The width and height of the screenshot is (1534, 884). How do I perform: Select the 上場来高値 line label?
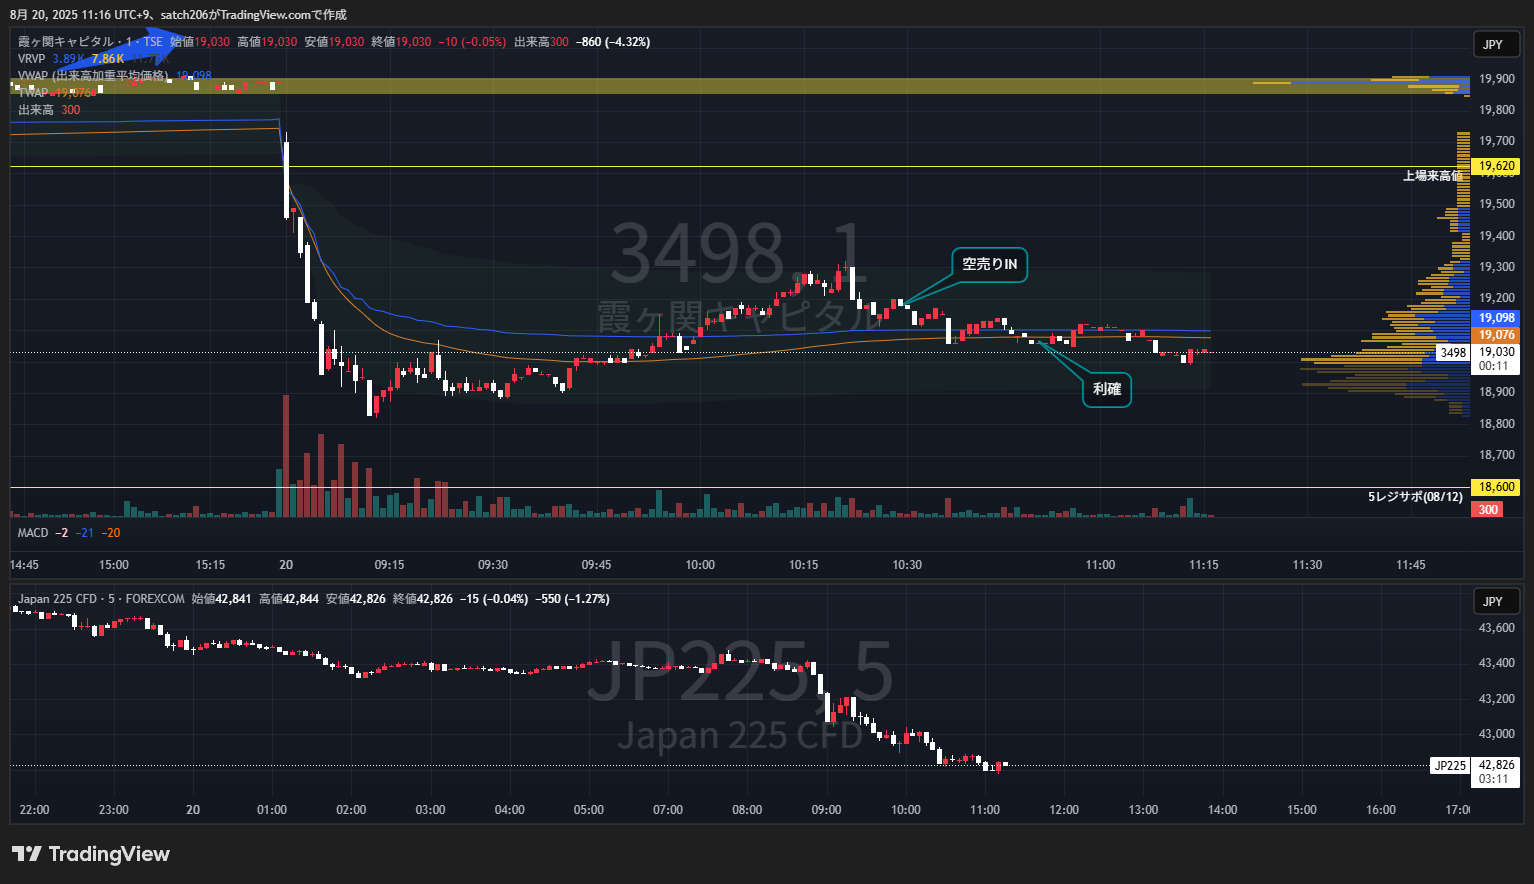[1432, 176]
